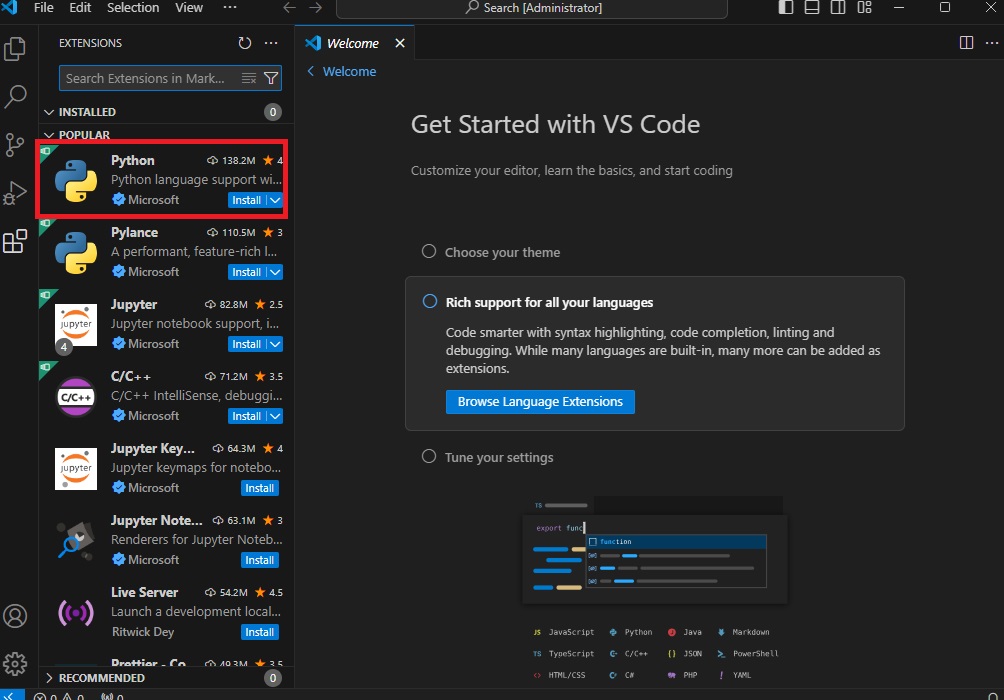Open the Search view in activity bar
Viewport: 1004px width, 700px height.
(15, 97)
